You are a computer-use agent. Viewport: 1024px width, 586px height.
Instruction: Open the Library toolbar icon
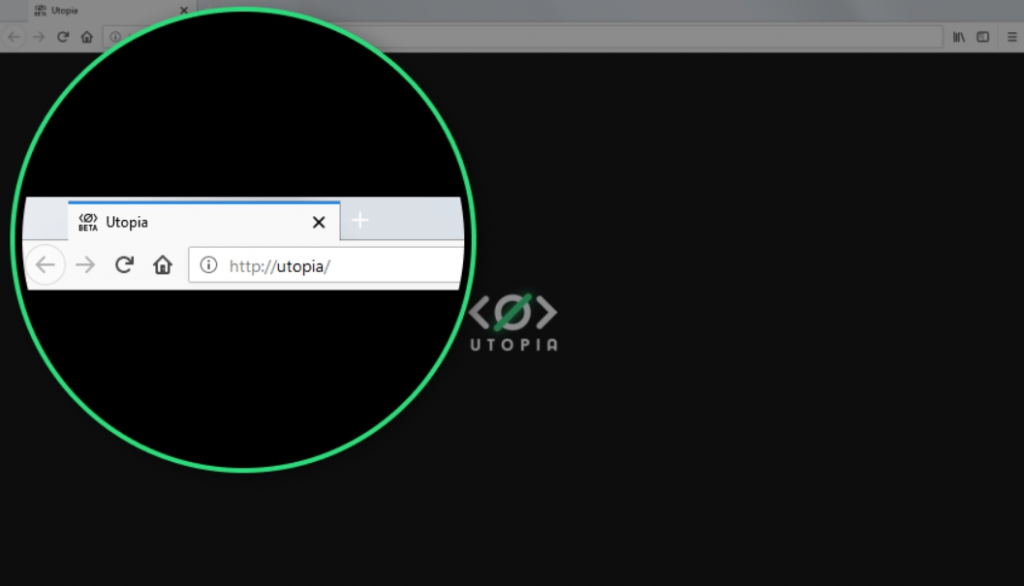click(x=958, y=36)
